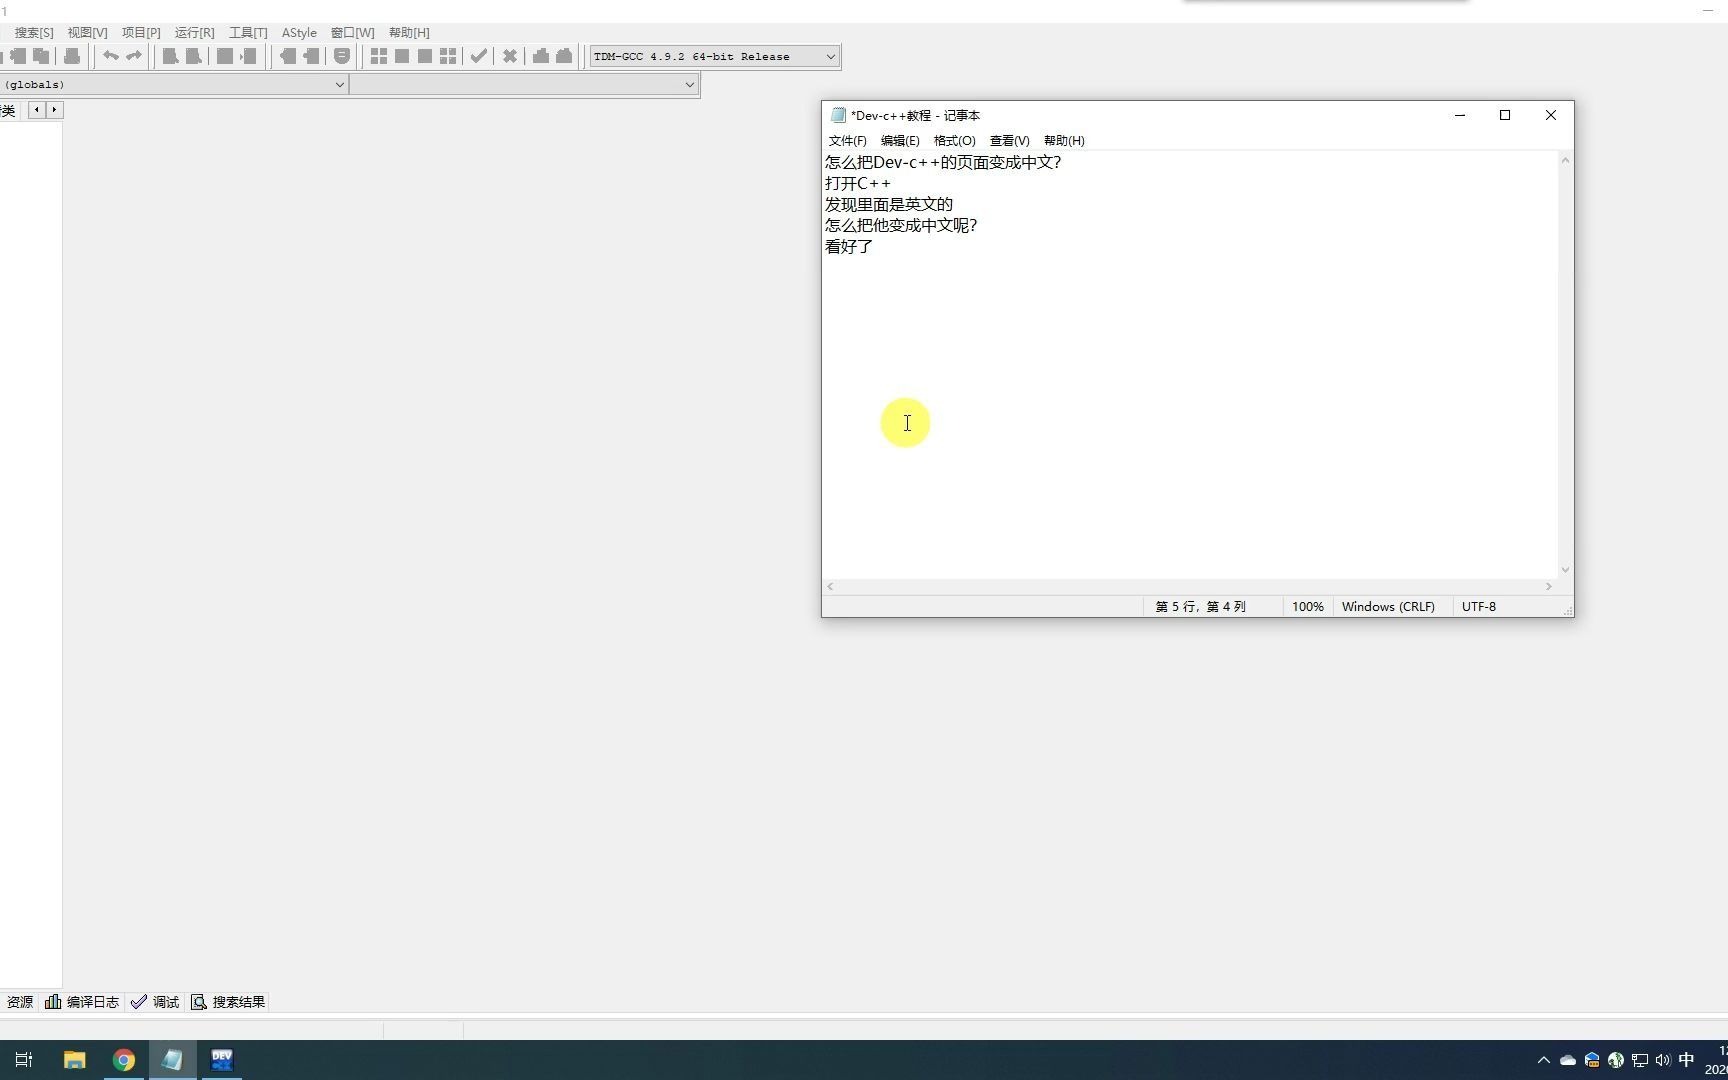1728x1080 pixels.
Task: Click the Undo arrow in Dev-C++ toolbar
Action: [x=111, y=56]
